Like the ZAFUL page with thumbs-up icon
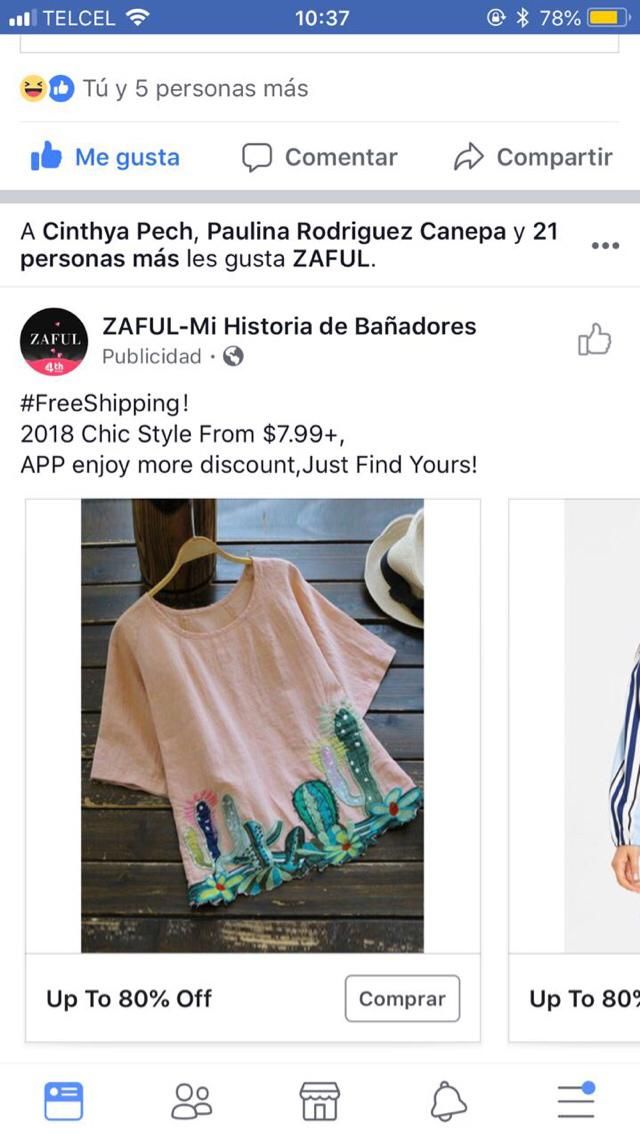 point(594,340)
